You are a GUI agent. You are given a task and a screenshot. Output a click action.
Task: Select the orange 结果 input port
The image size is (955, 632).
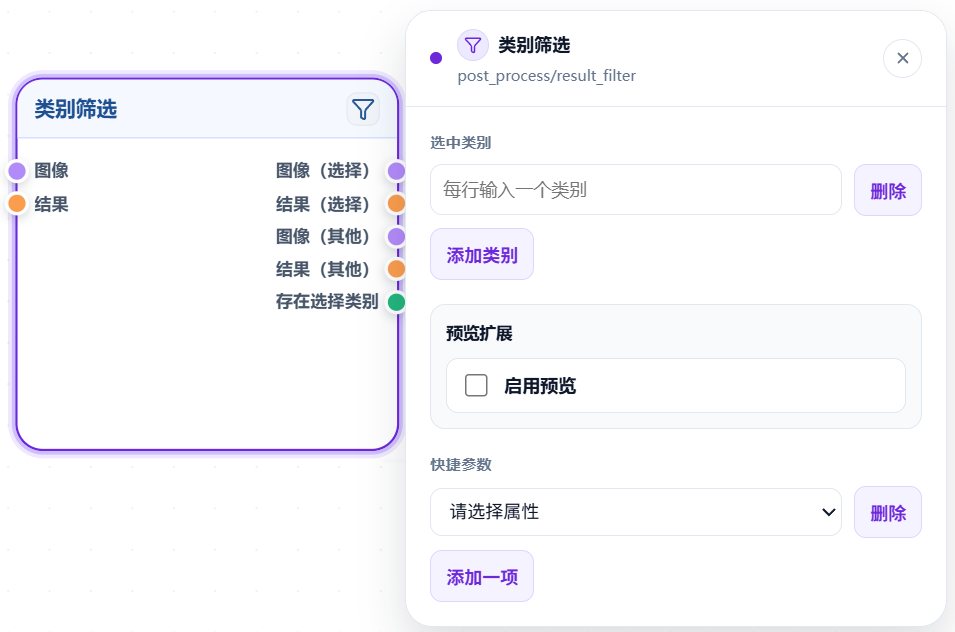tap(17, 203)
